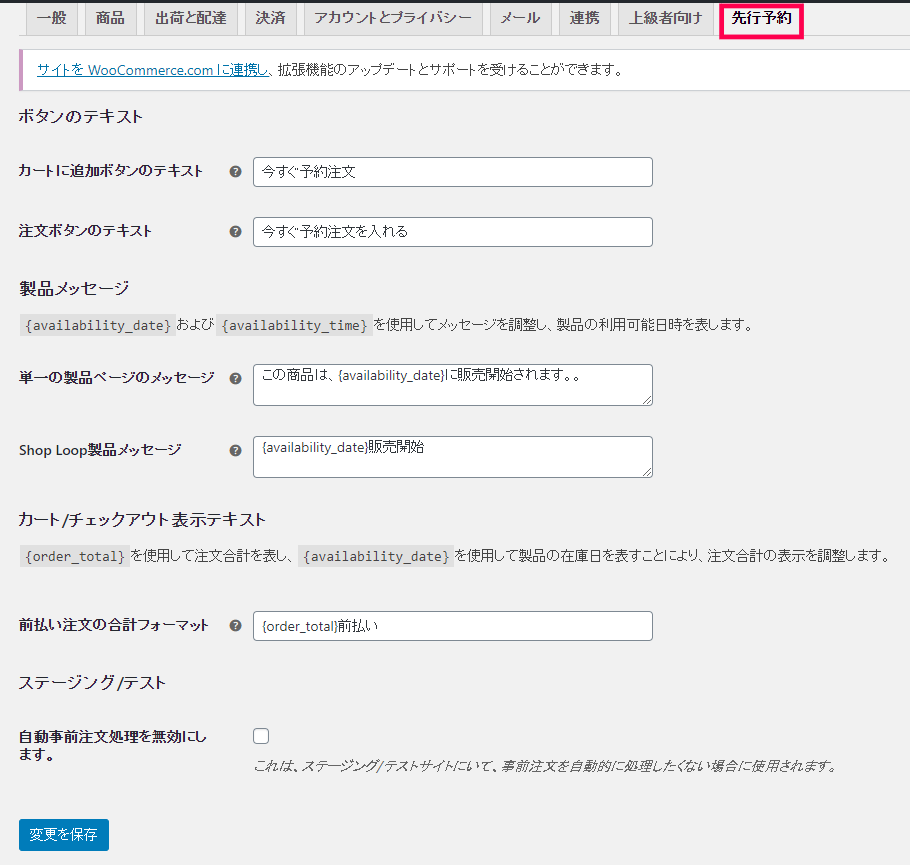Click help icon beside Shop Loop製品メッセージ
Viewport: 910px width, 865px height.
click(x=235, y=451)
